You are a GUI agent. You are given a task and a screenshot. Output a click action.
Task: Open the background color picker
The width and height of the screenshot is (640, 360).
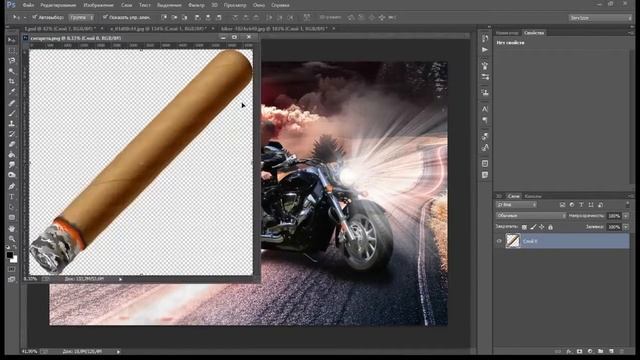point(15,259)
